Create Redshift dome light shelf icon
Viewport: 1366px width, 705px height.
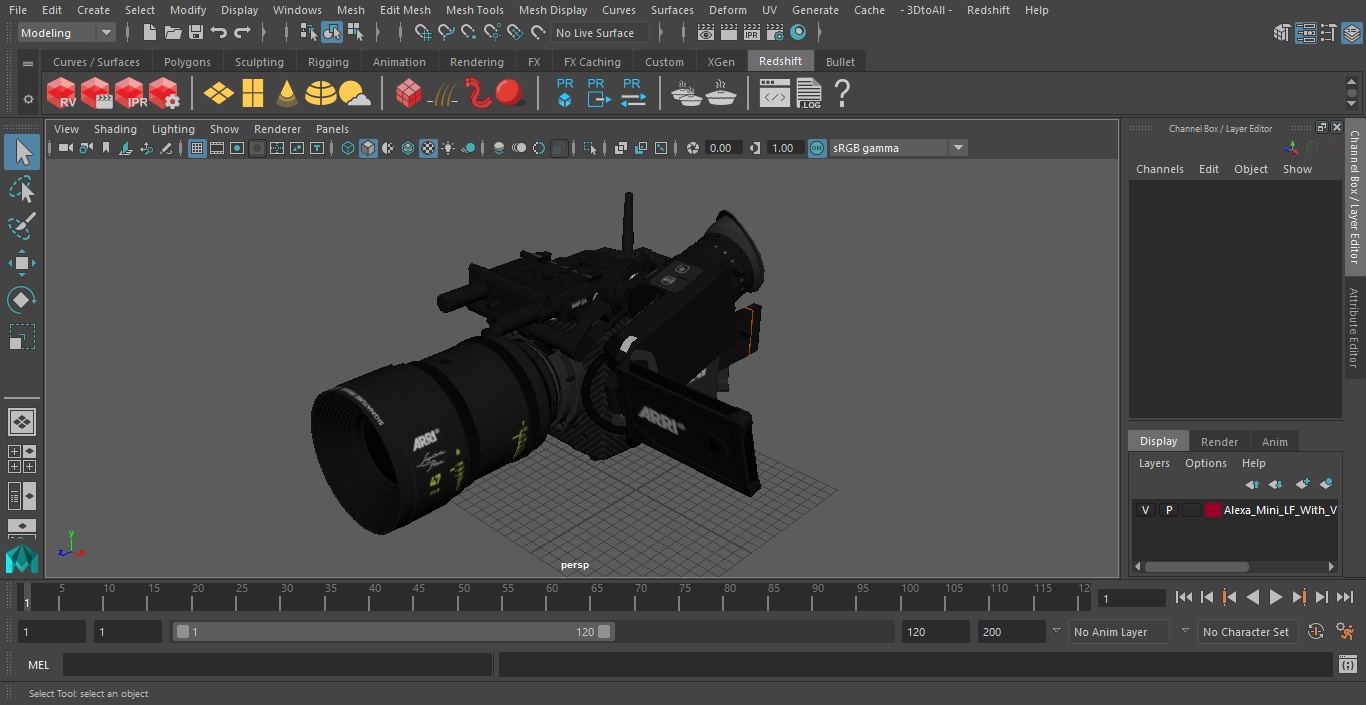click(x=320, y=94)
